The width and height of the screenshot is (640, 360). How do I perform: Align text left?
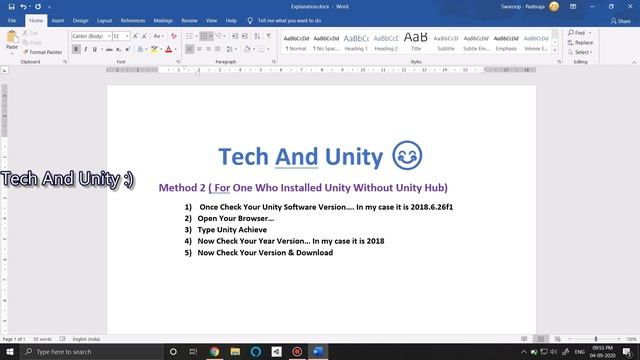pos(189,49)
